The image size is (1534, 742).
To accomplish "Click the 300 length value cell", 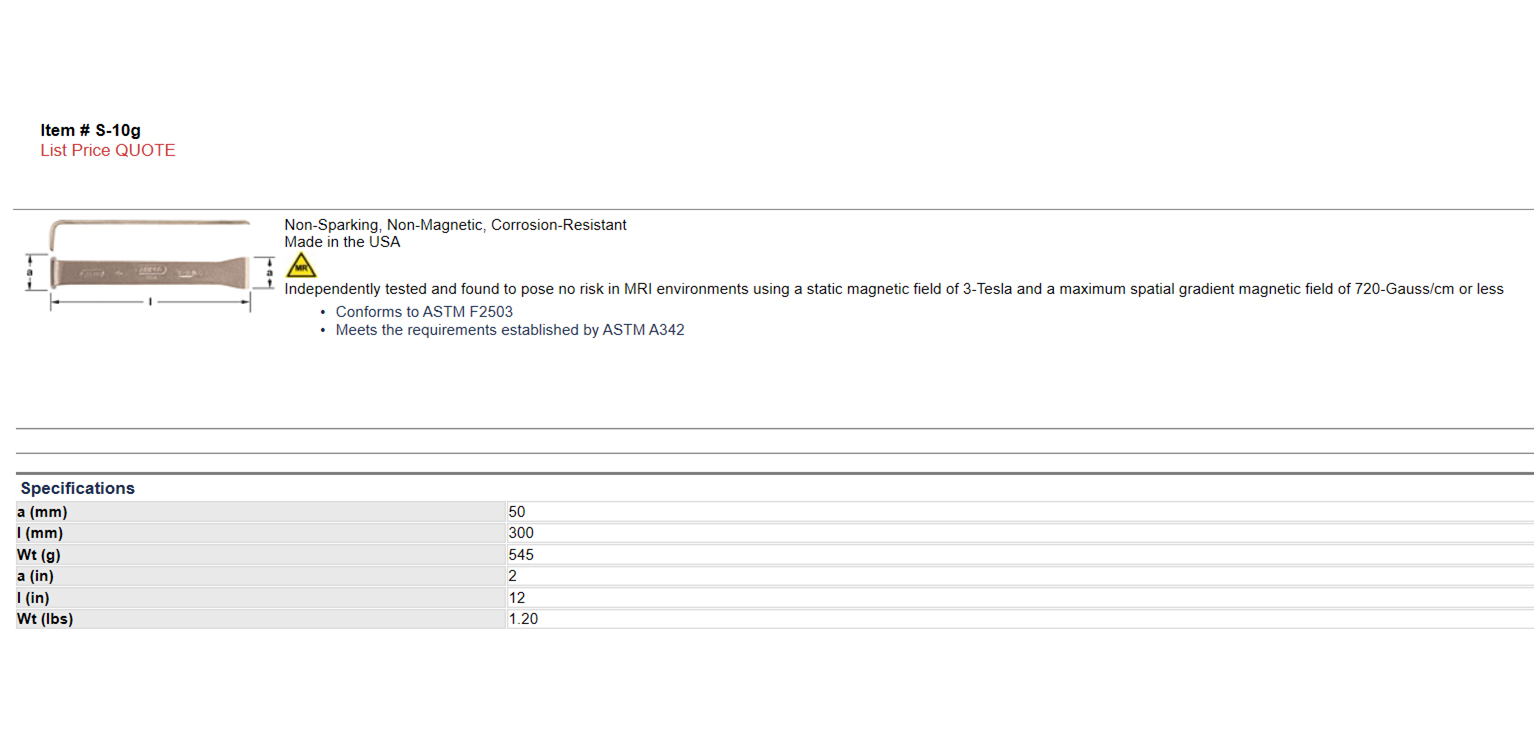I will tap(521, 533).
